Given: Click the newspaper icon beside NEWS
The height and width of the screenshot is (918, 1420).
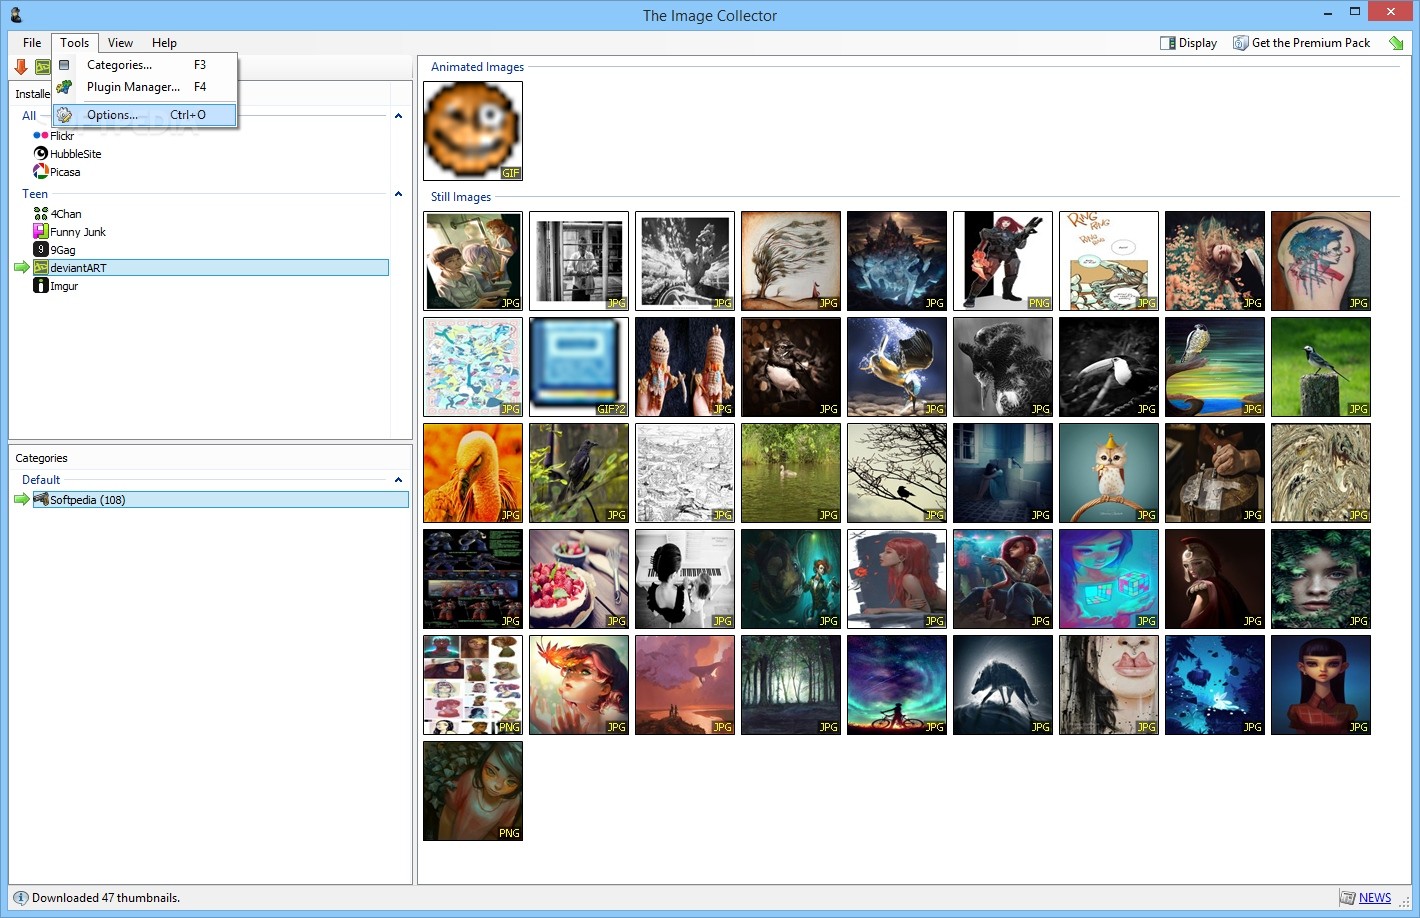Looking at the screenshot, I should pos(1347,898).
